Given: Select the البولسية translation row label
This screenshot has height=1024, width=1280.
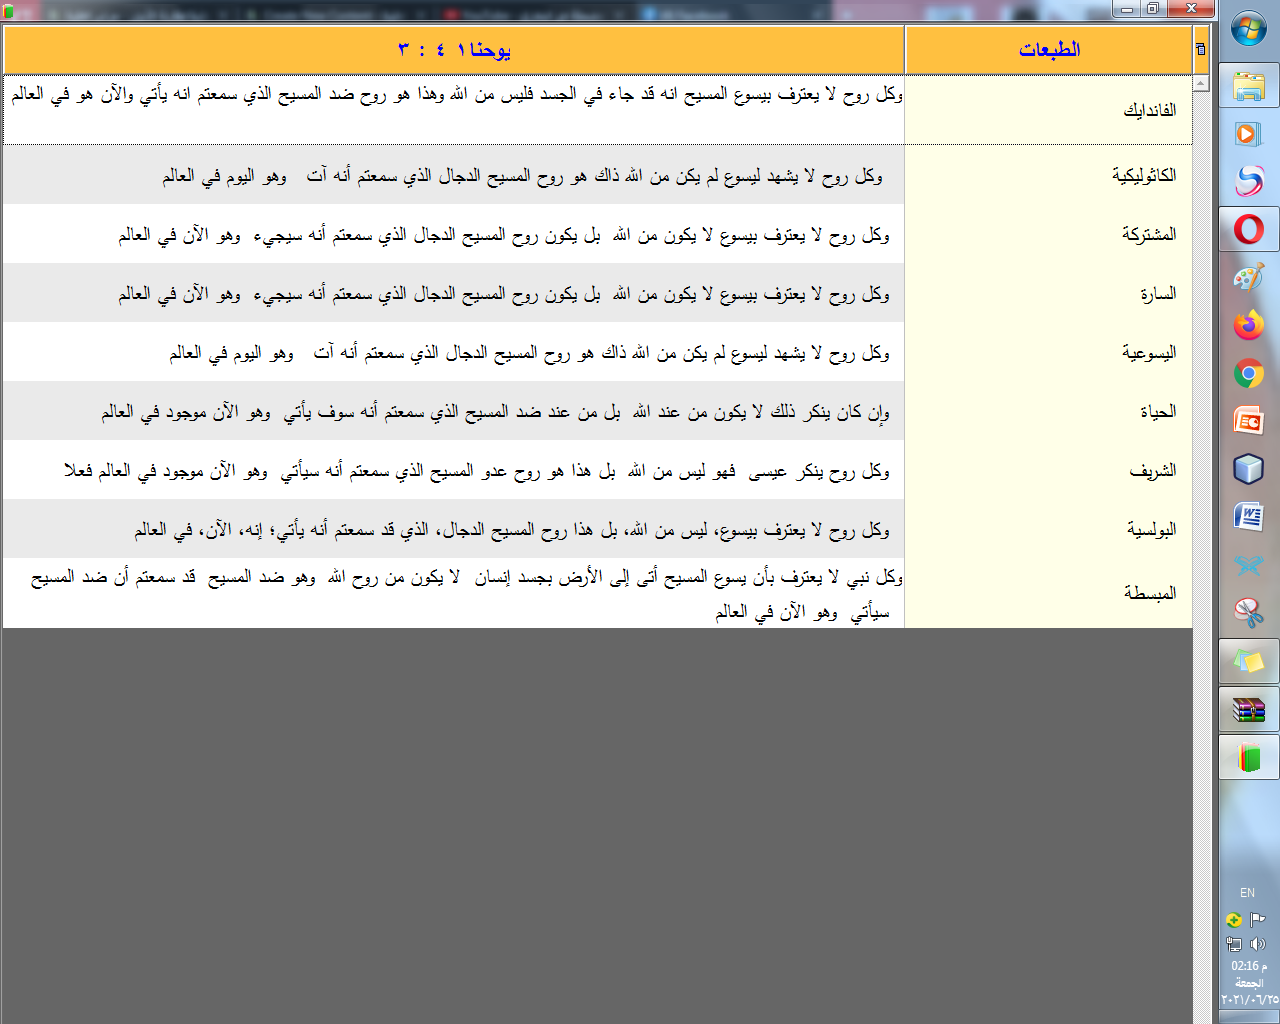Looking at the screenshot, I should [x=1152, y=529].
